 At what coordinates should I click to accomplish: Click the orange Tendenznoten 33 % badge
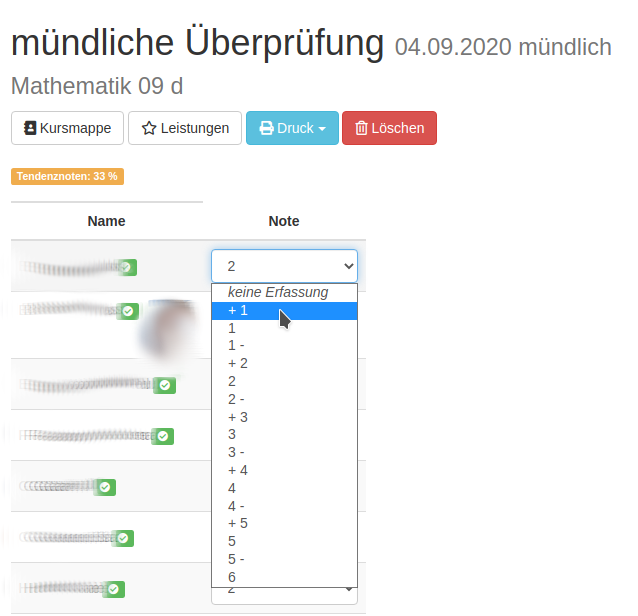67,176
